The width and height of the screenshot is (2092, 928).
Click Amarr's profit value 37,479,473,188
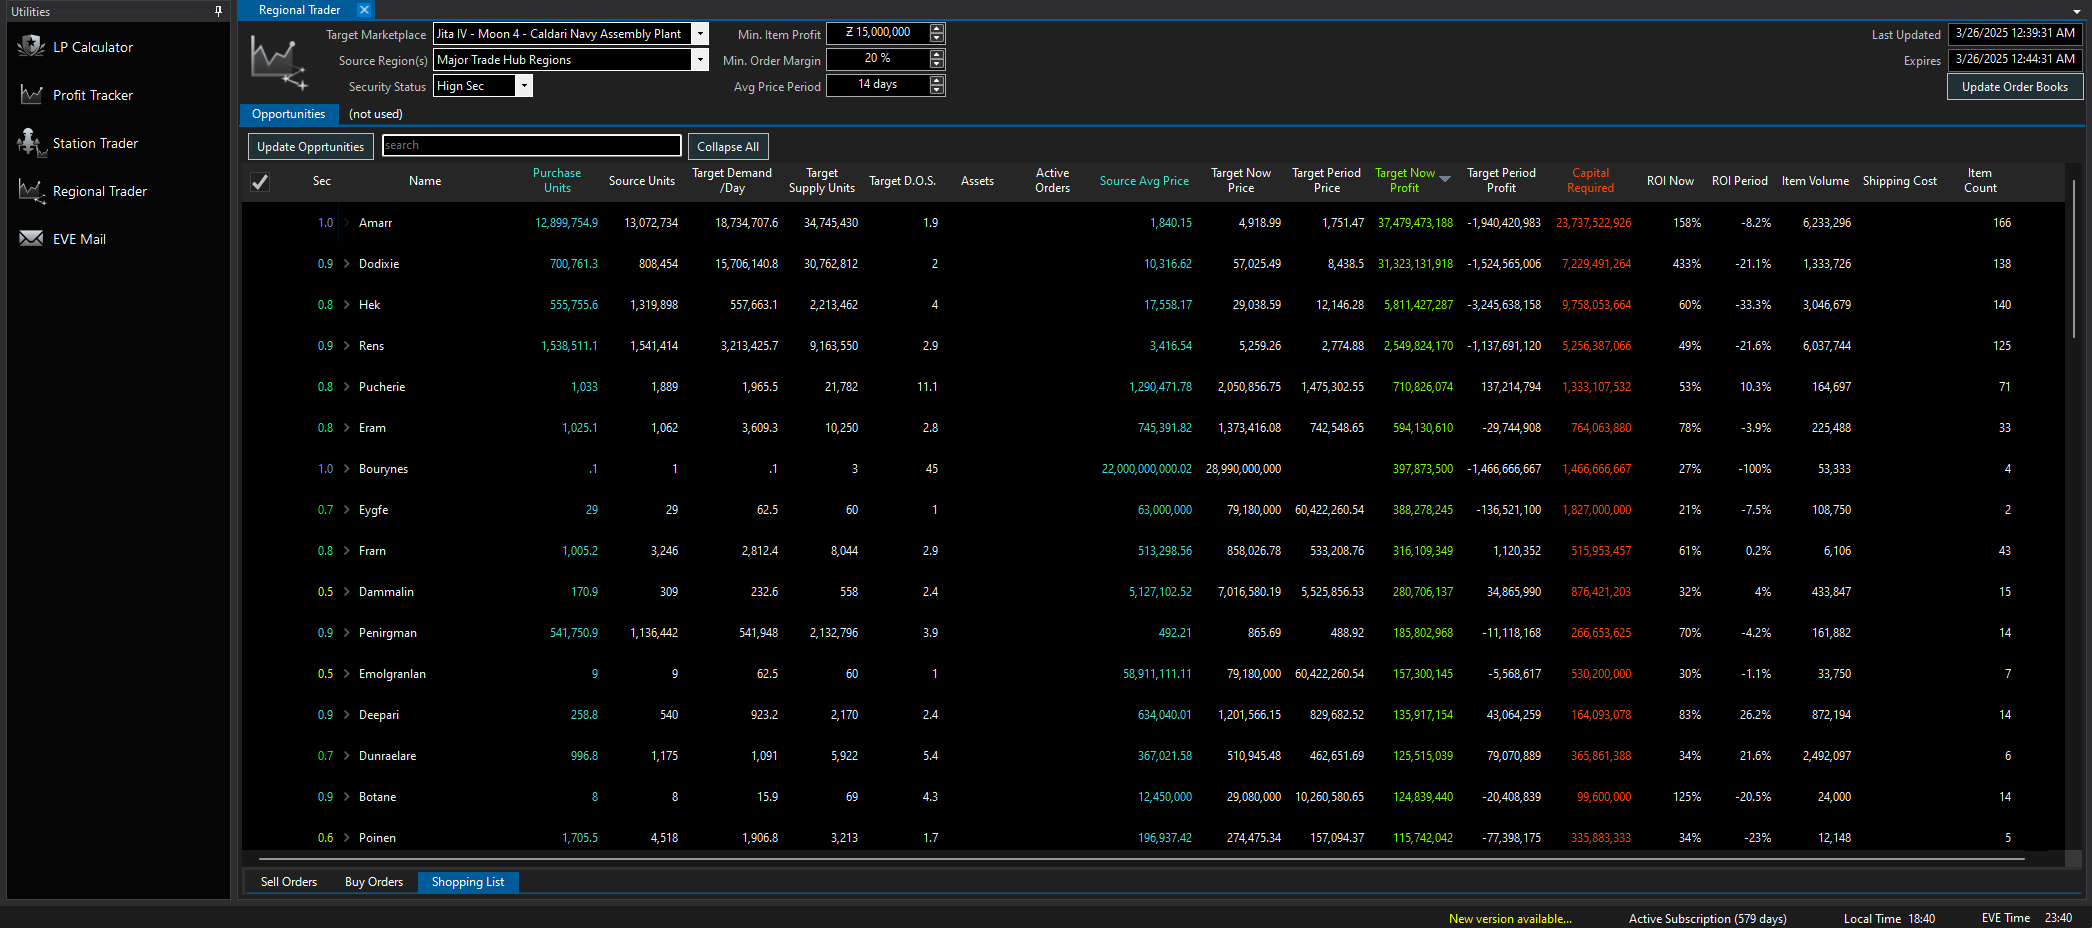pyautogui.click(x=1415, y=223)
